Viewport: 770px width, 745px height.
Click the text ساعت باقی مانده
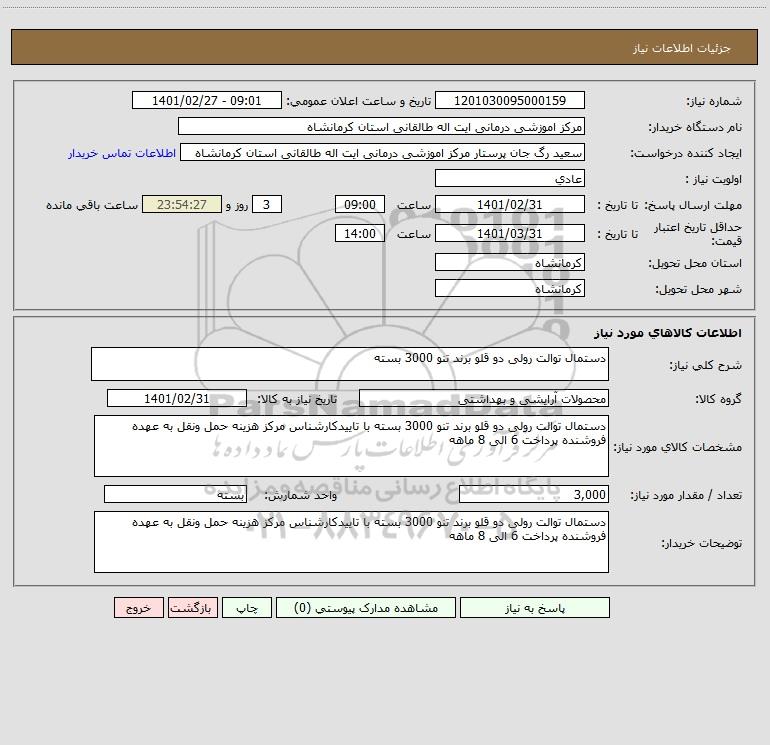pyautogui.click(x=92, y=205)
